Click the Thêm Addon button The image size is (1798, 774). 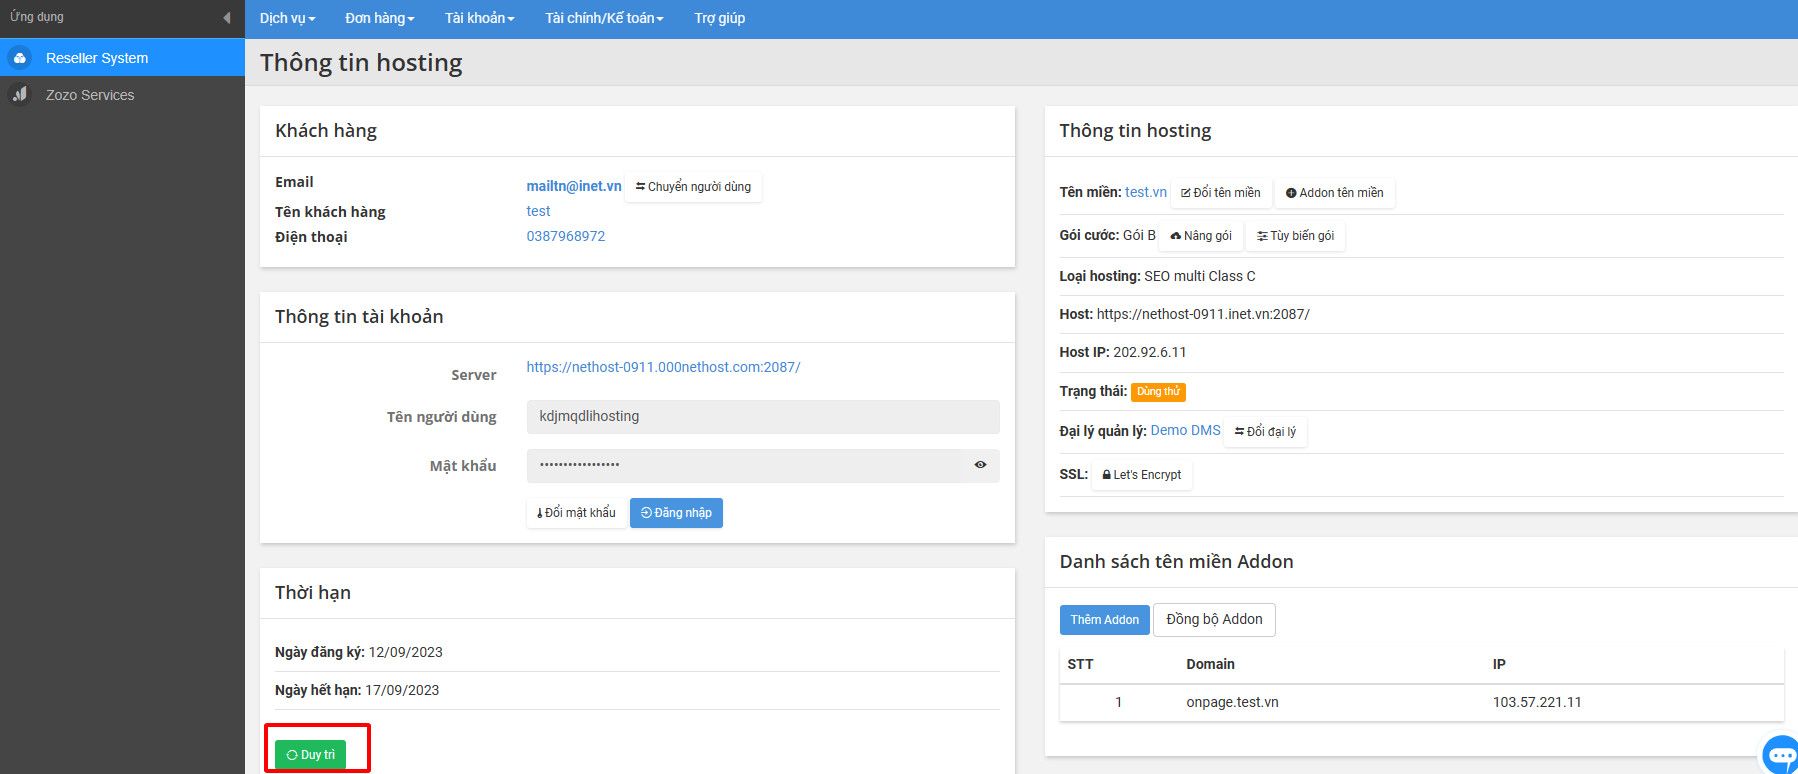pos(1105,620)
